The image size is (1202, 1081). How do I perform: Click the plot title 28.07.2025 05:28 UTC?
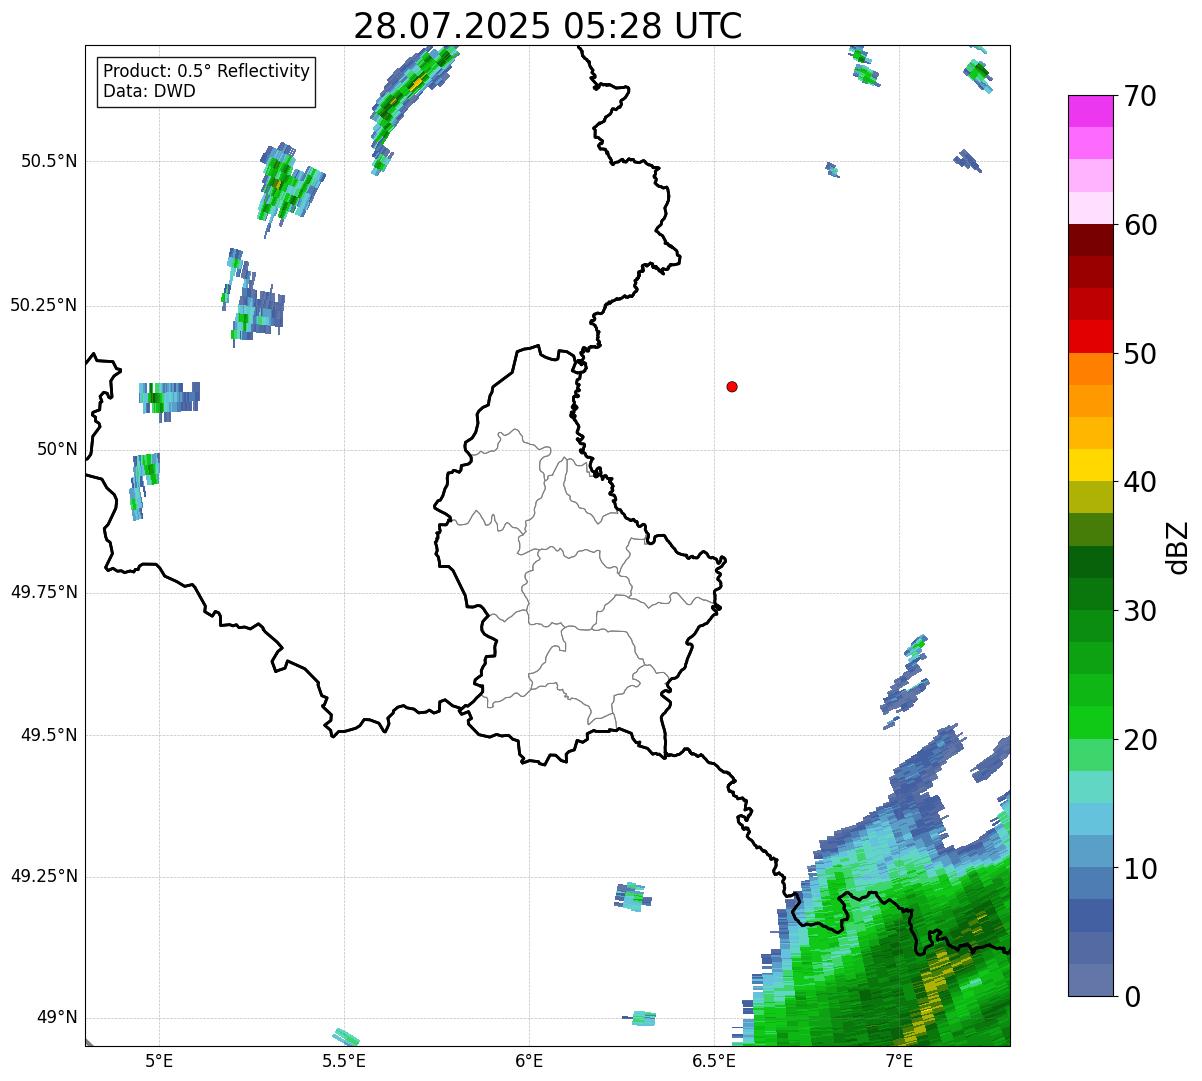point(548,25)
